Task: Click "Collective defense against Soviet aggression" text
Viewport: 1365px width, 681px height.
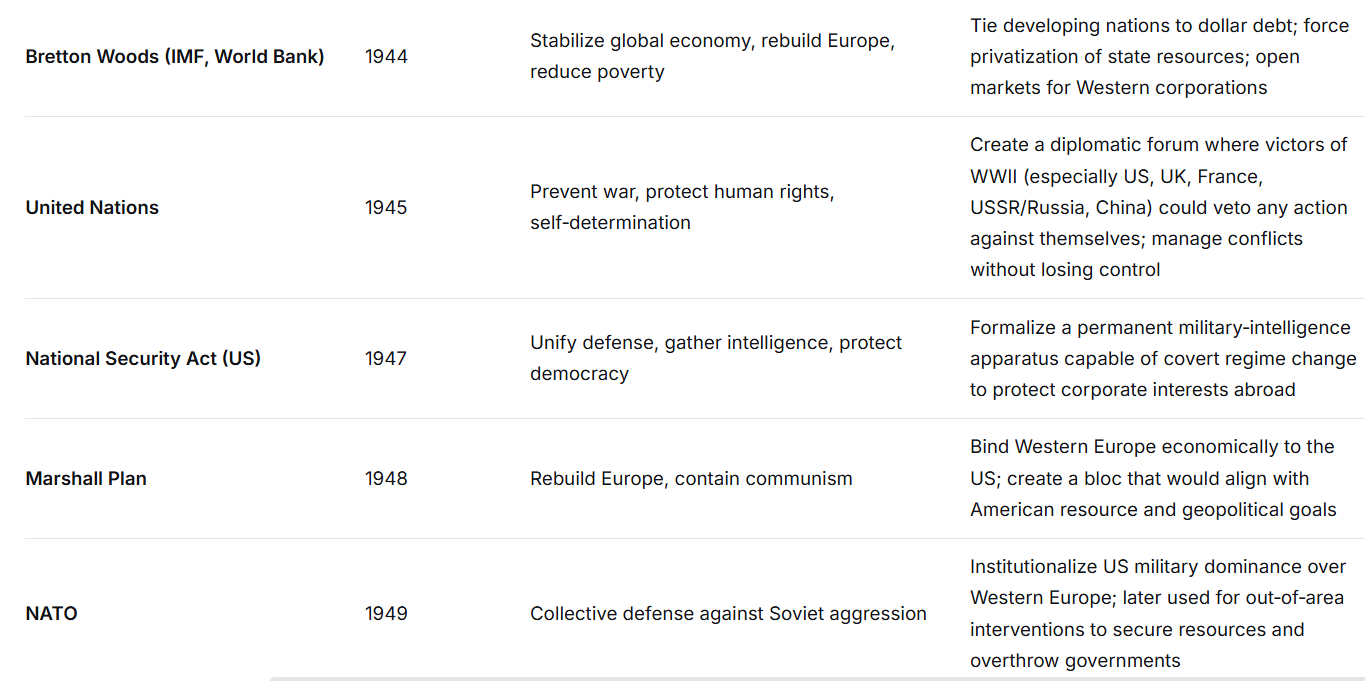Action: click(728, 614)
